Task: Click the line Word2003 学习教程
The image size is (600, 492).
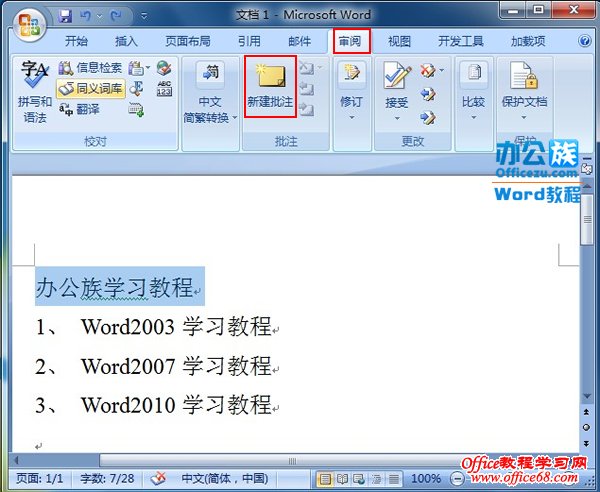Action: [176, 326]
